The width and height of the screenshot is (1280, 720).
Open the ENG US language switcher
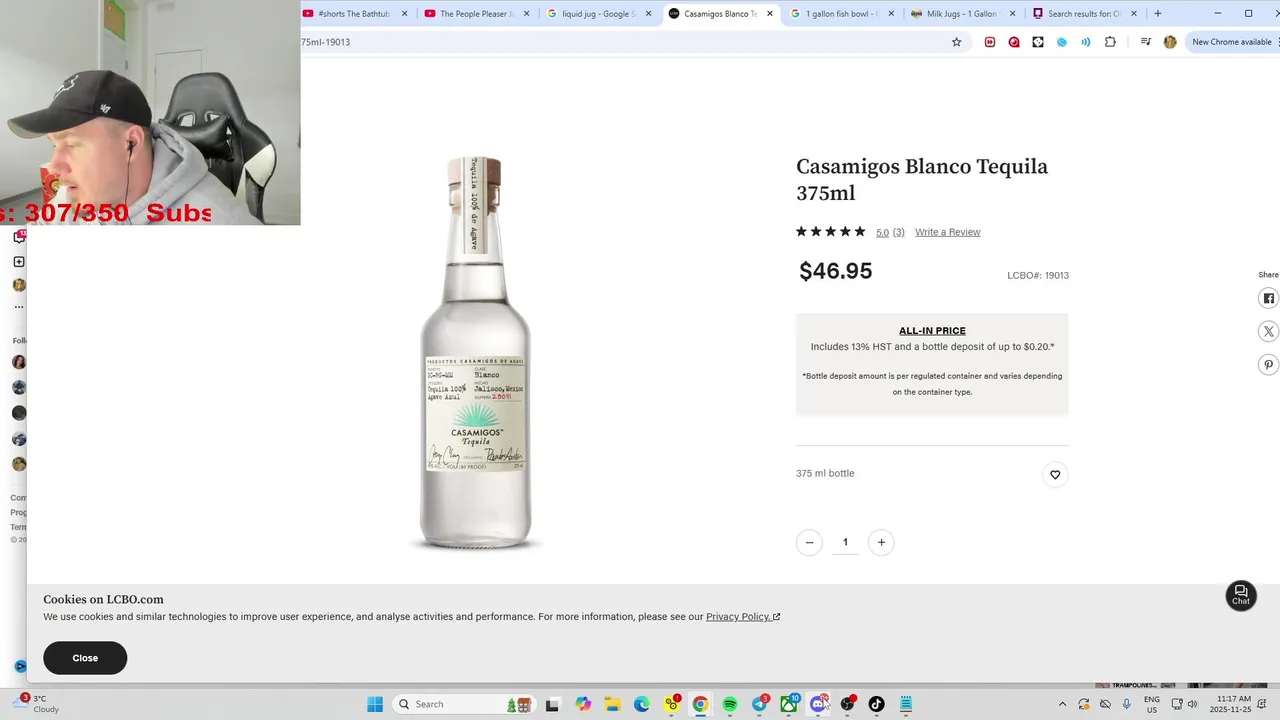click(1151, 704)
